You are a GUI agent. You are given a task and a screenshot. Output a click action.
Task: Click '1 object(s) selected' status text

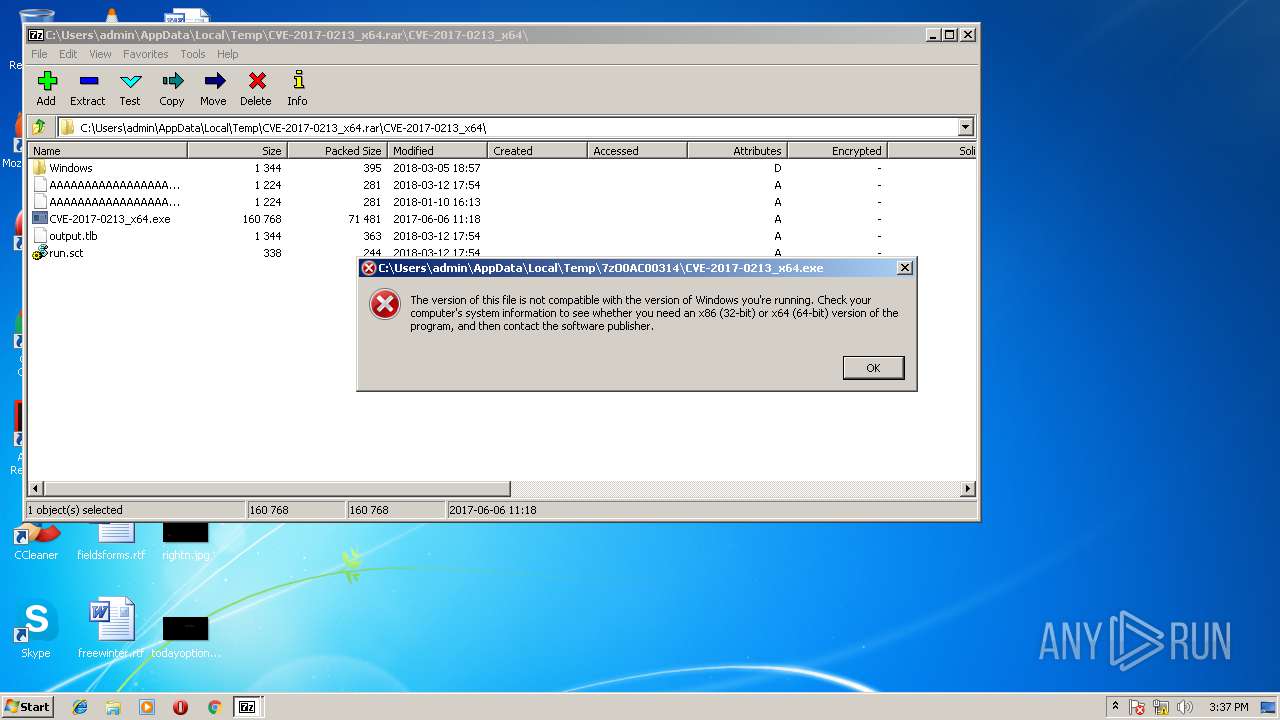pyautogui.click(x=75, y=510)
